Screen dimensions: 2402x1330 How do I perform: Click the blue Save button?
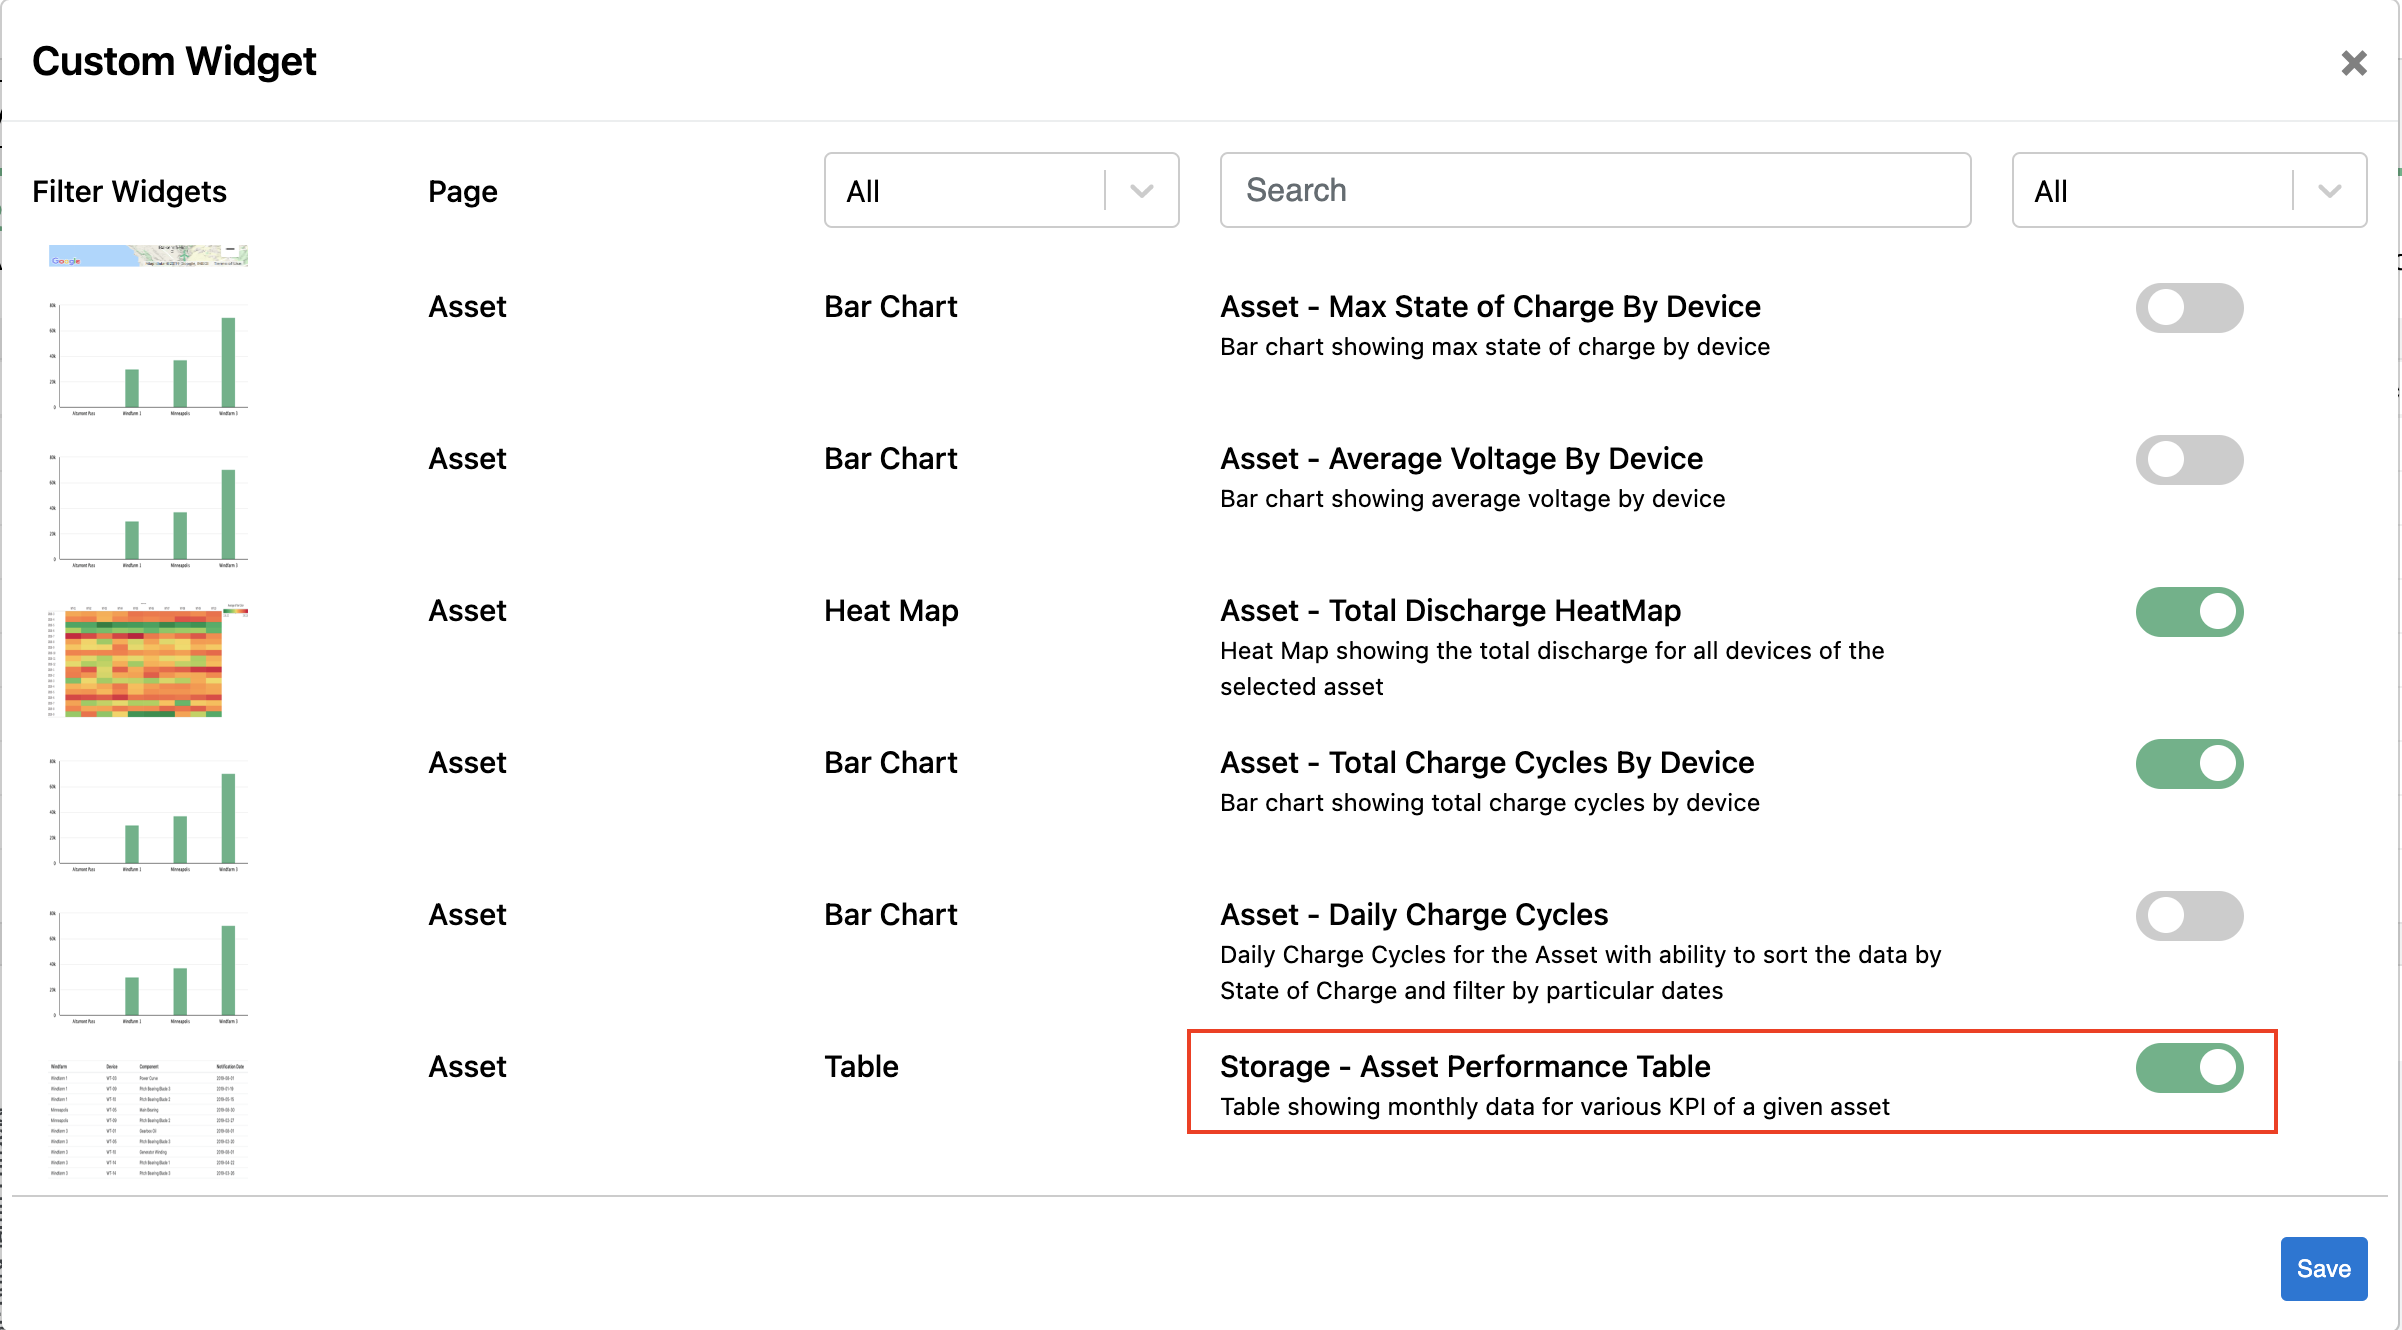point(2322,1268)
